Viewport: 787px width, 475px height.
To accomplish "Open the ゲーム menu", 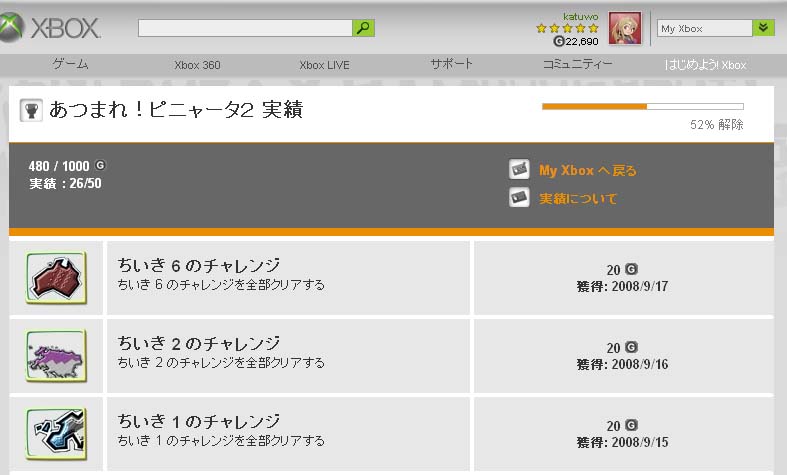I will (x=70, y=64).
